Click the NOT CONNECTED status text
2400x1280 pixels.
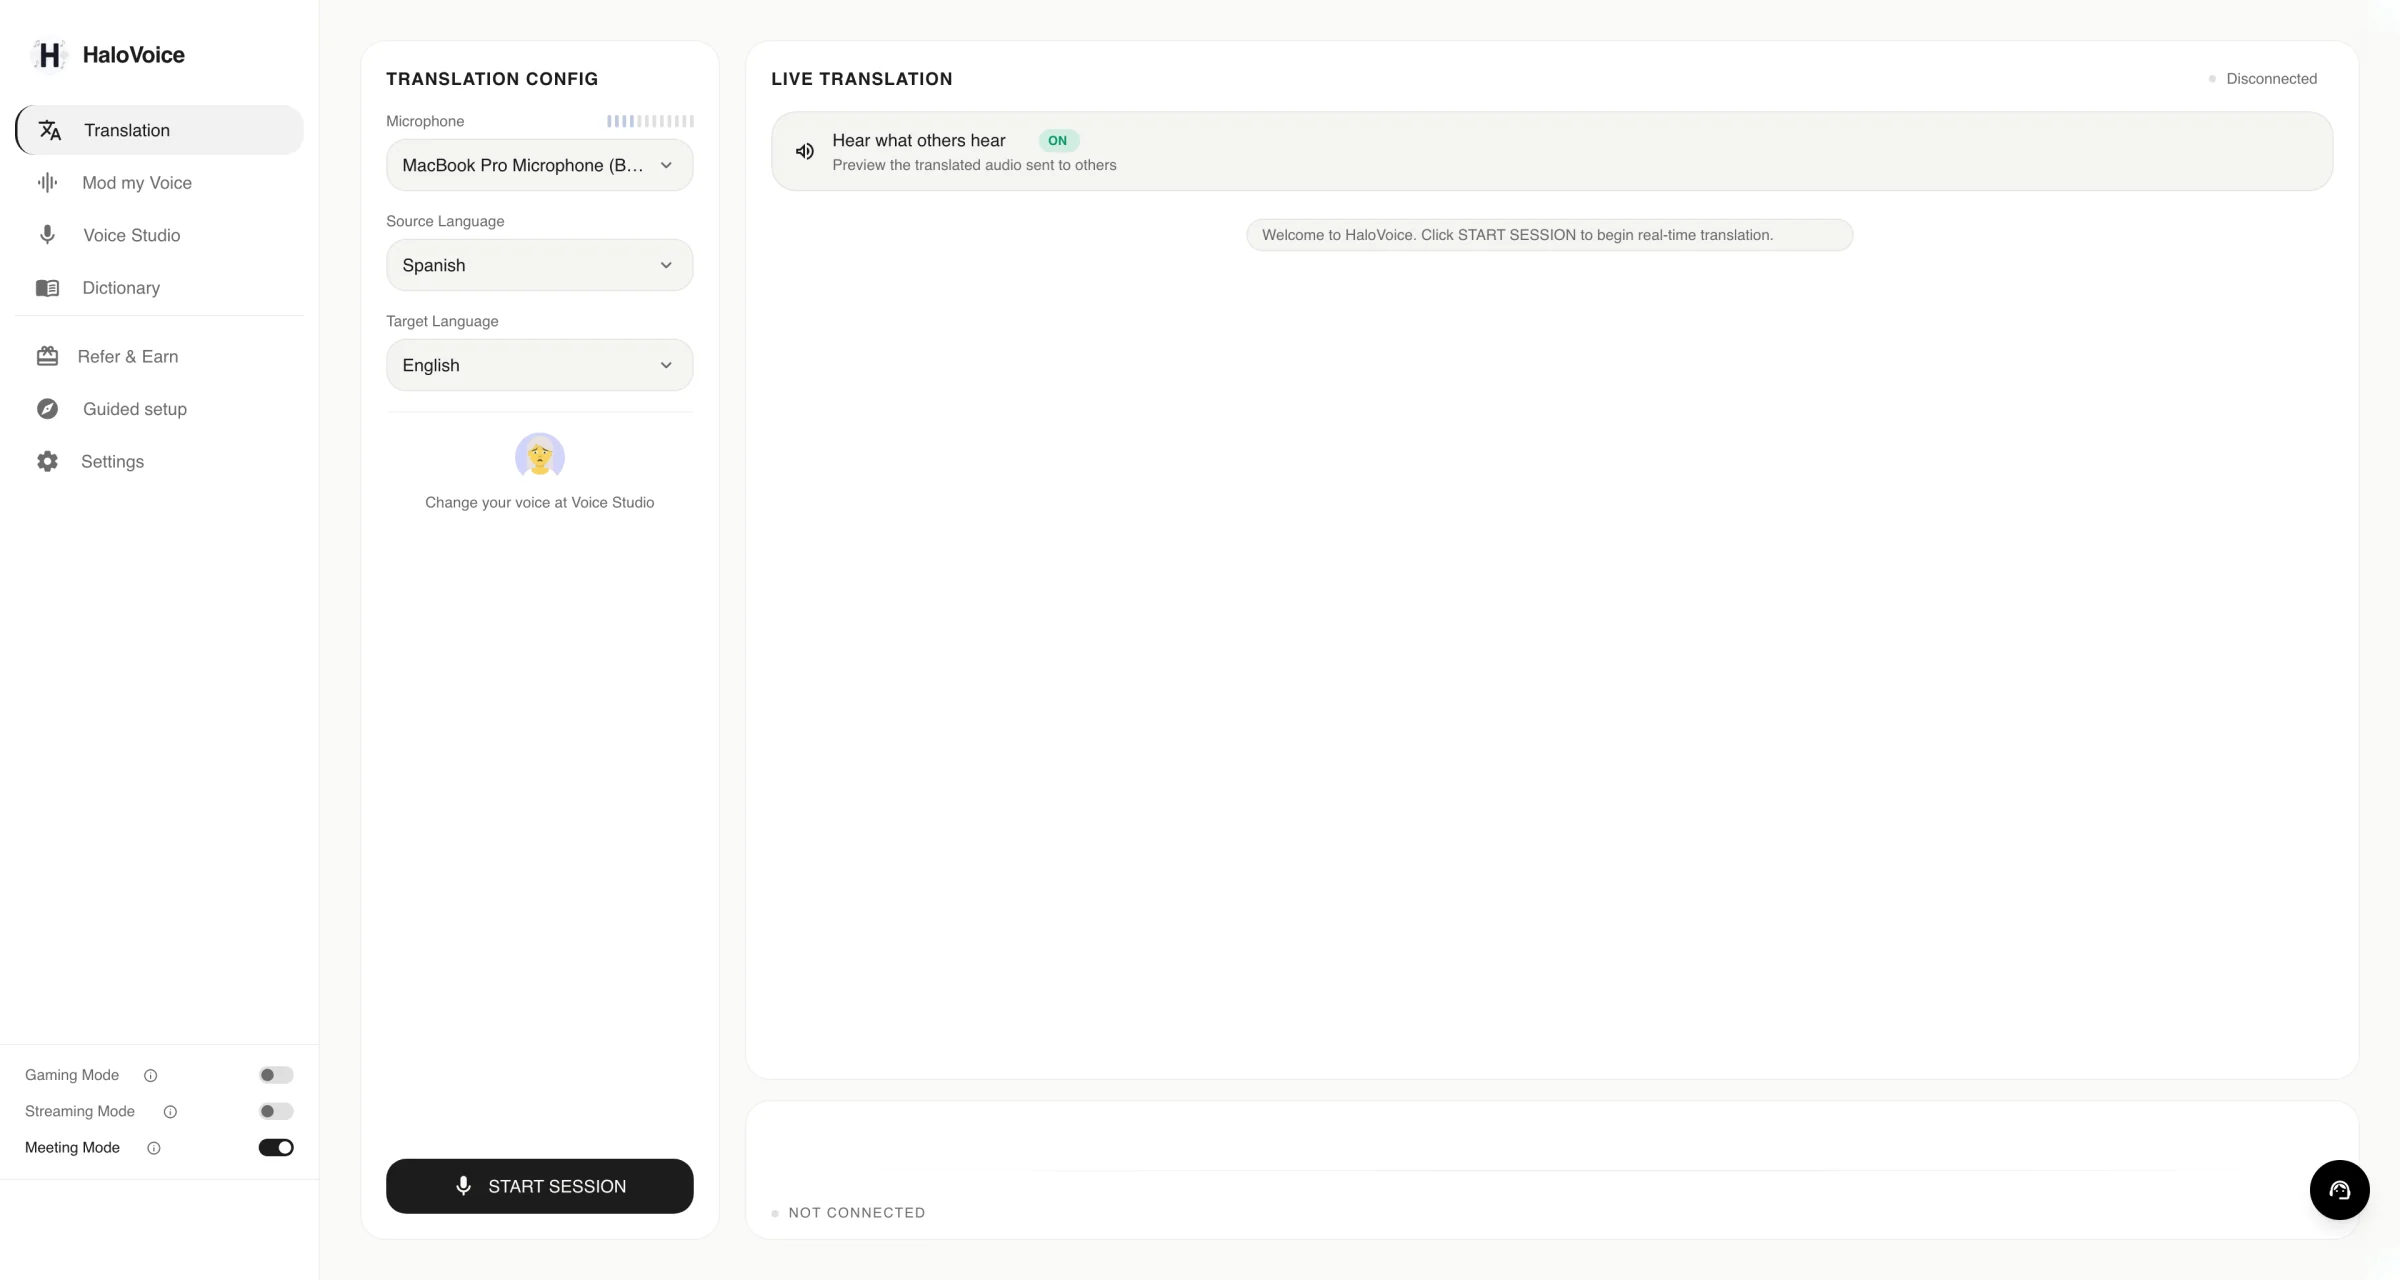tap(857, 1213)
